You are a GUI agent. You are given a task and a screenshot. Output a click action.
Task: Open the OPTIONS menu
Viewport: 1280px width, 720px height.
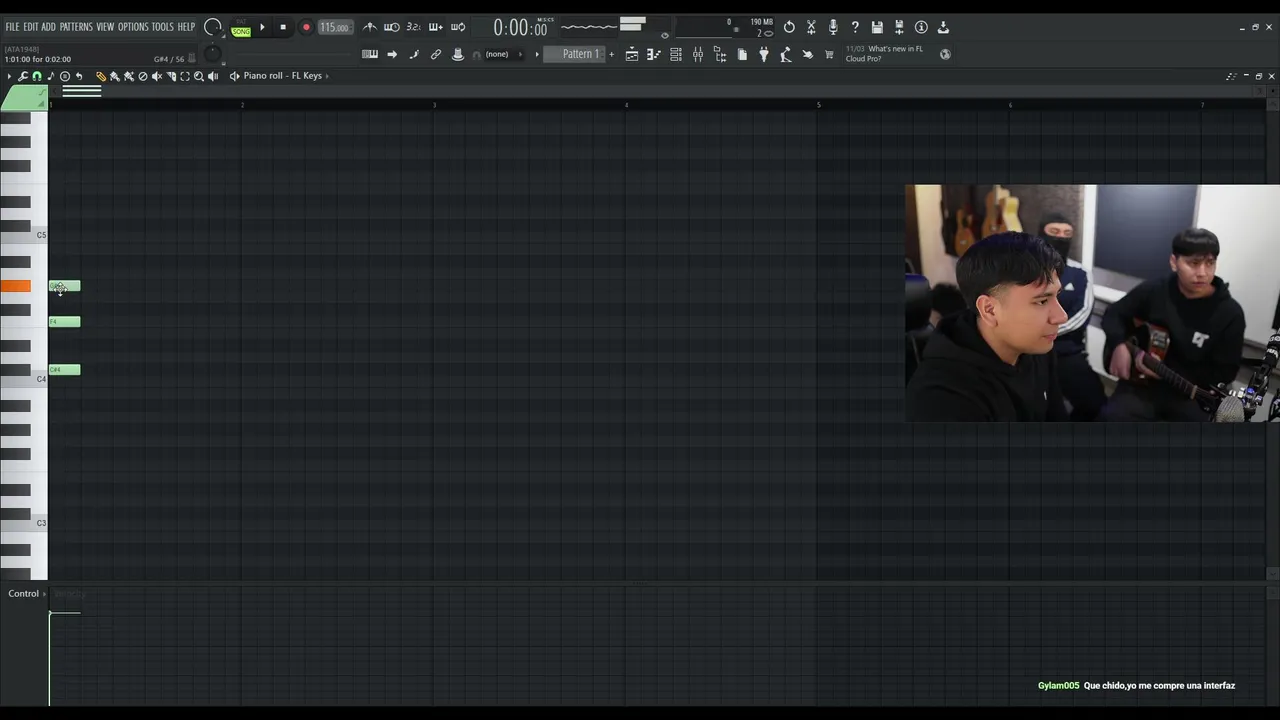point(133,27)
